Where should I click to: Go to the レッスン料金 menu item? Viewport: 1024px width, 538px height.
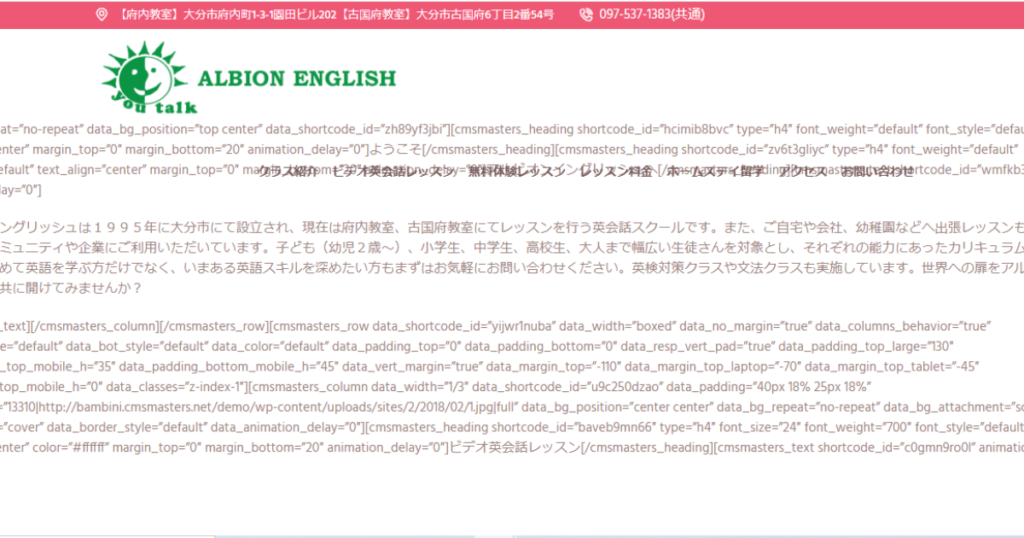(616, 171)
